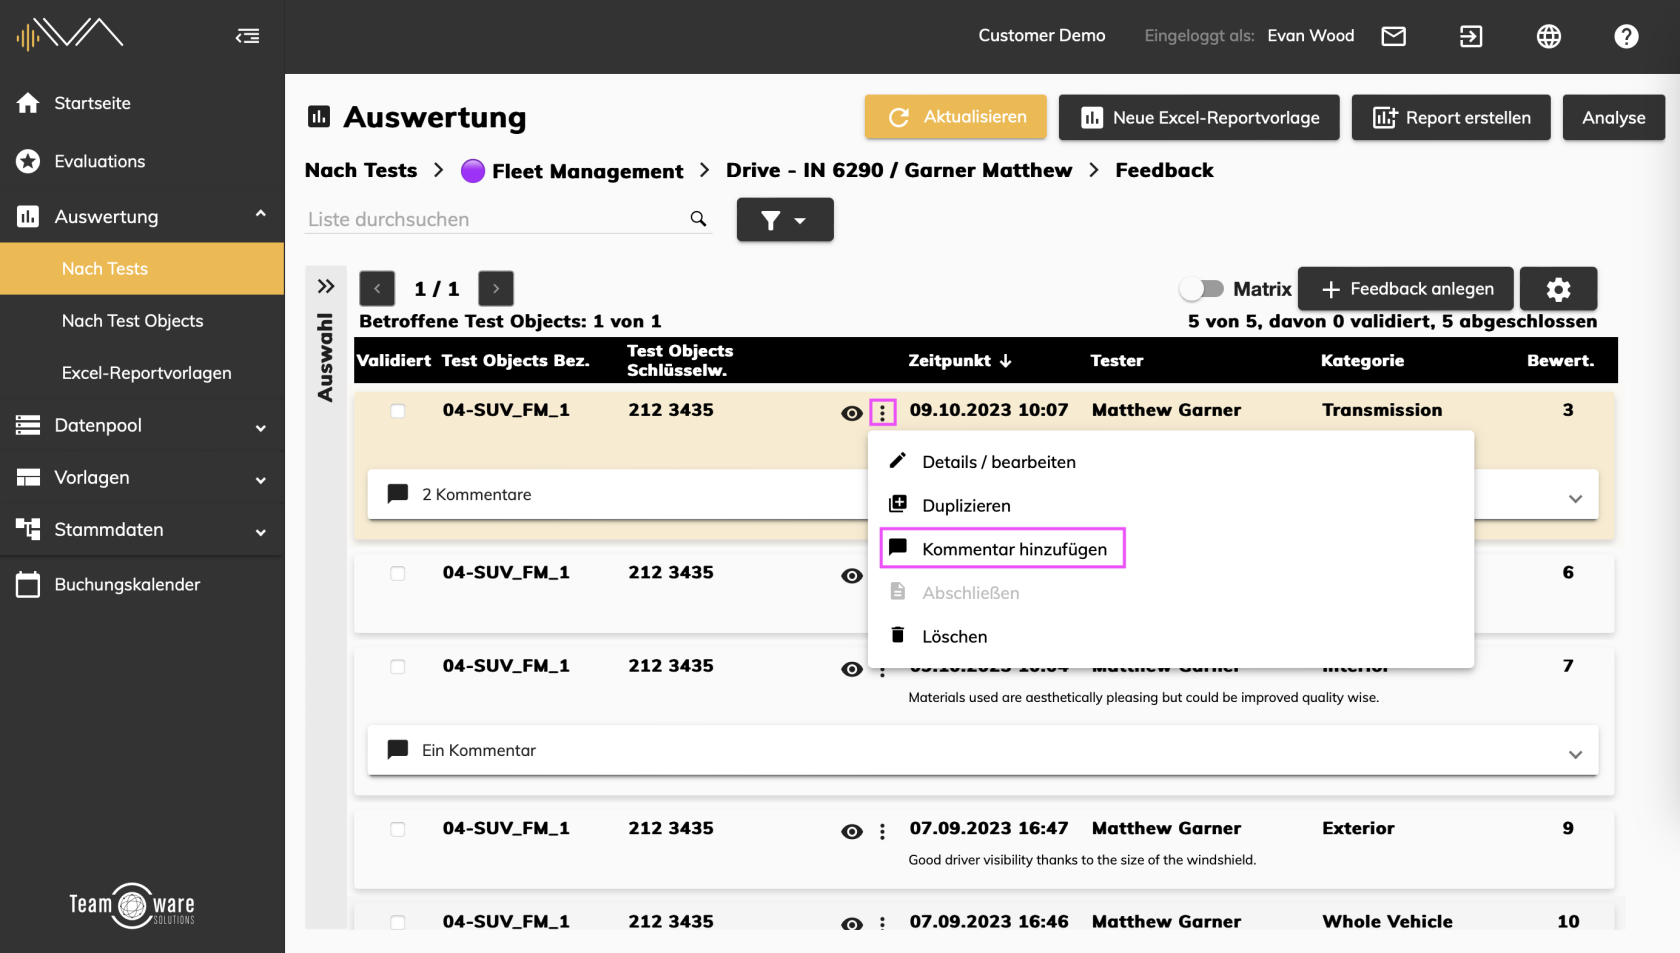The width and height of the screenshot is (1680, 953).
Task: Choose Duplizieren from context menu
Action: pyautogui.click(x=1171, y=505)
